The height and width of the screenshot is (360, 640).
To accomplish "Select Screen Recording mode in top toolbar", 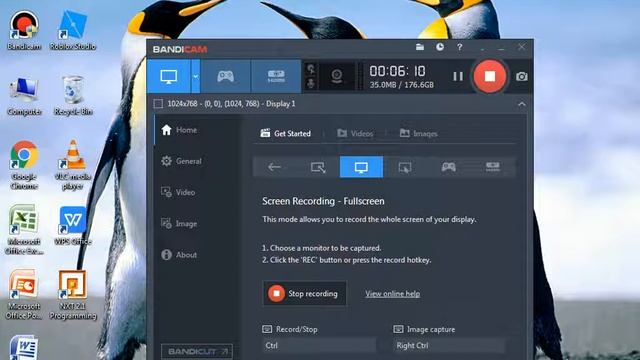I will 169,76.
